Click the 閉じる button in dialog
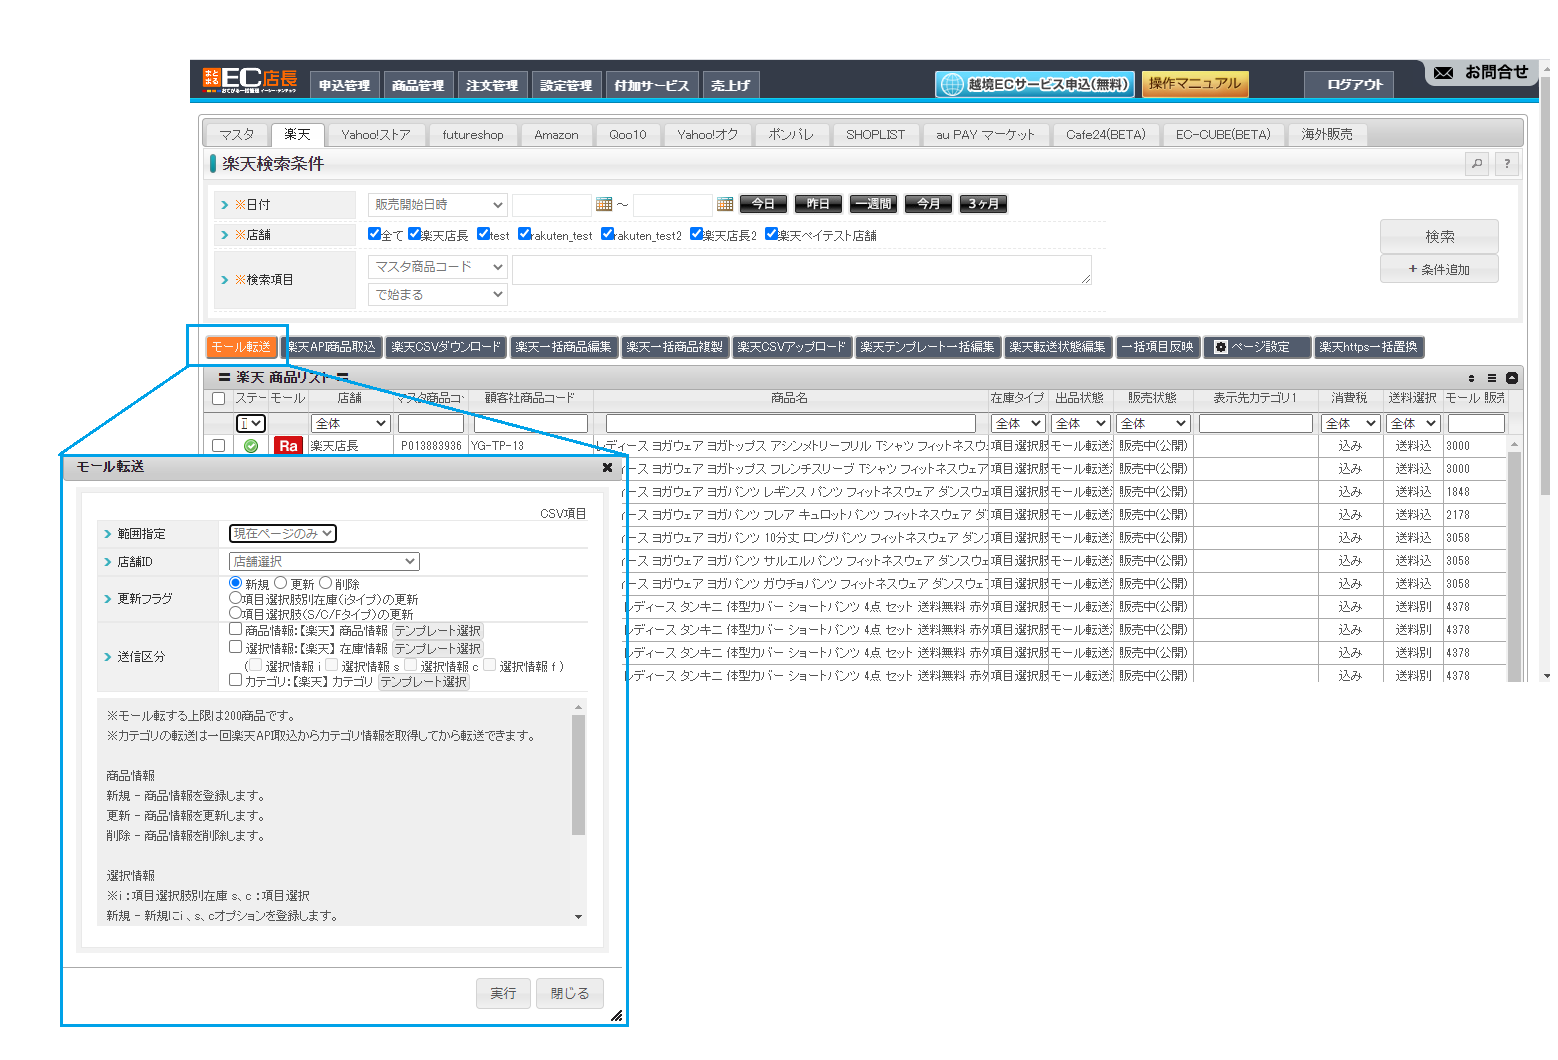Screen dimensions: 1558x1060 pos(570,993)
